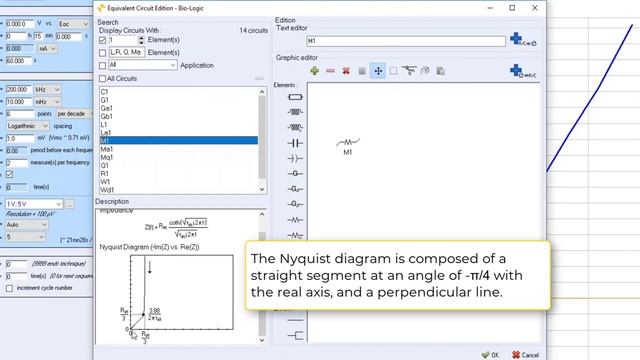Viewport: 640px width, 360px height.
Task: Open the Logarithmic spacing dropdown
Action: point(27,126)
